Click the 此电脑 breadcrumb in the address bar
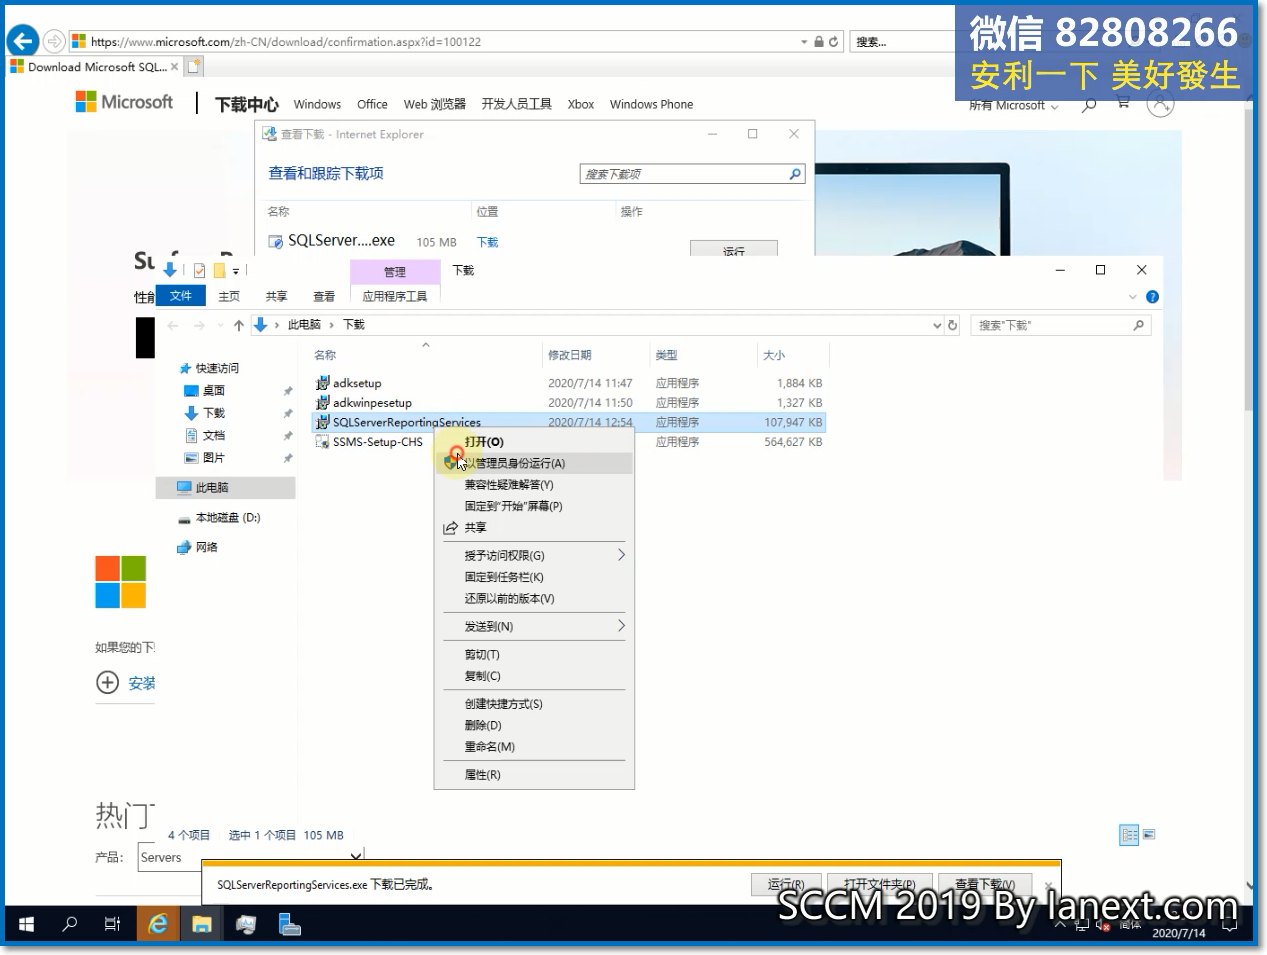The image size is (1267, 955). point(304,325)
